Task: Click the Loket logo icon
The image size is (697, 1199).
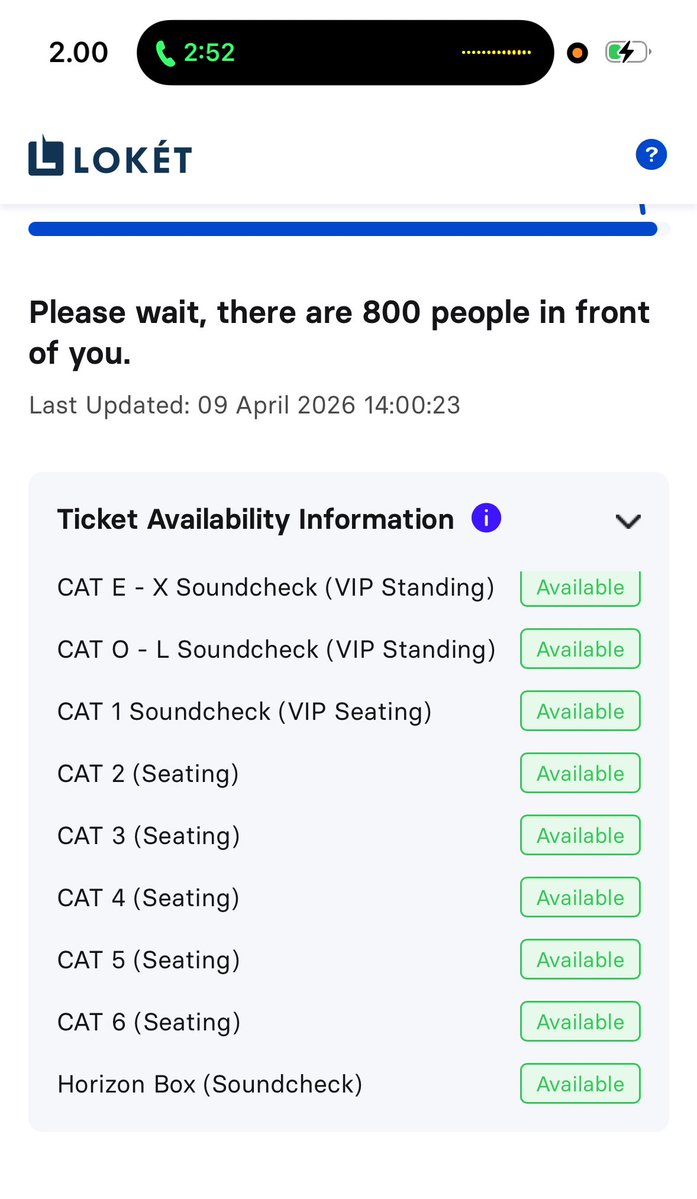Action: (46, 156)
